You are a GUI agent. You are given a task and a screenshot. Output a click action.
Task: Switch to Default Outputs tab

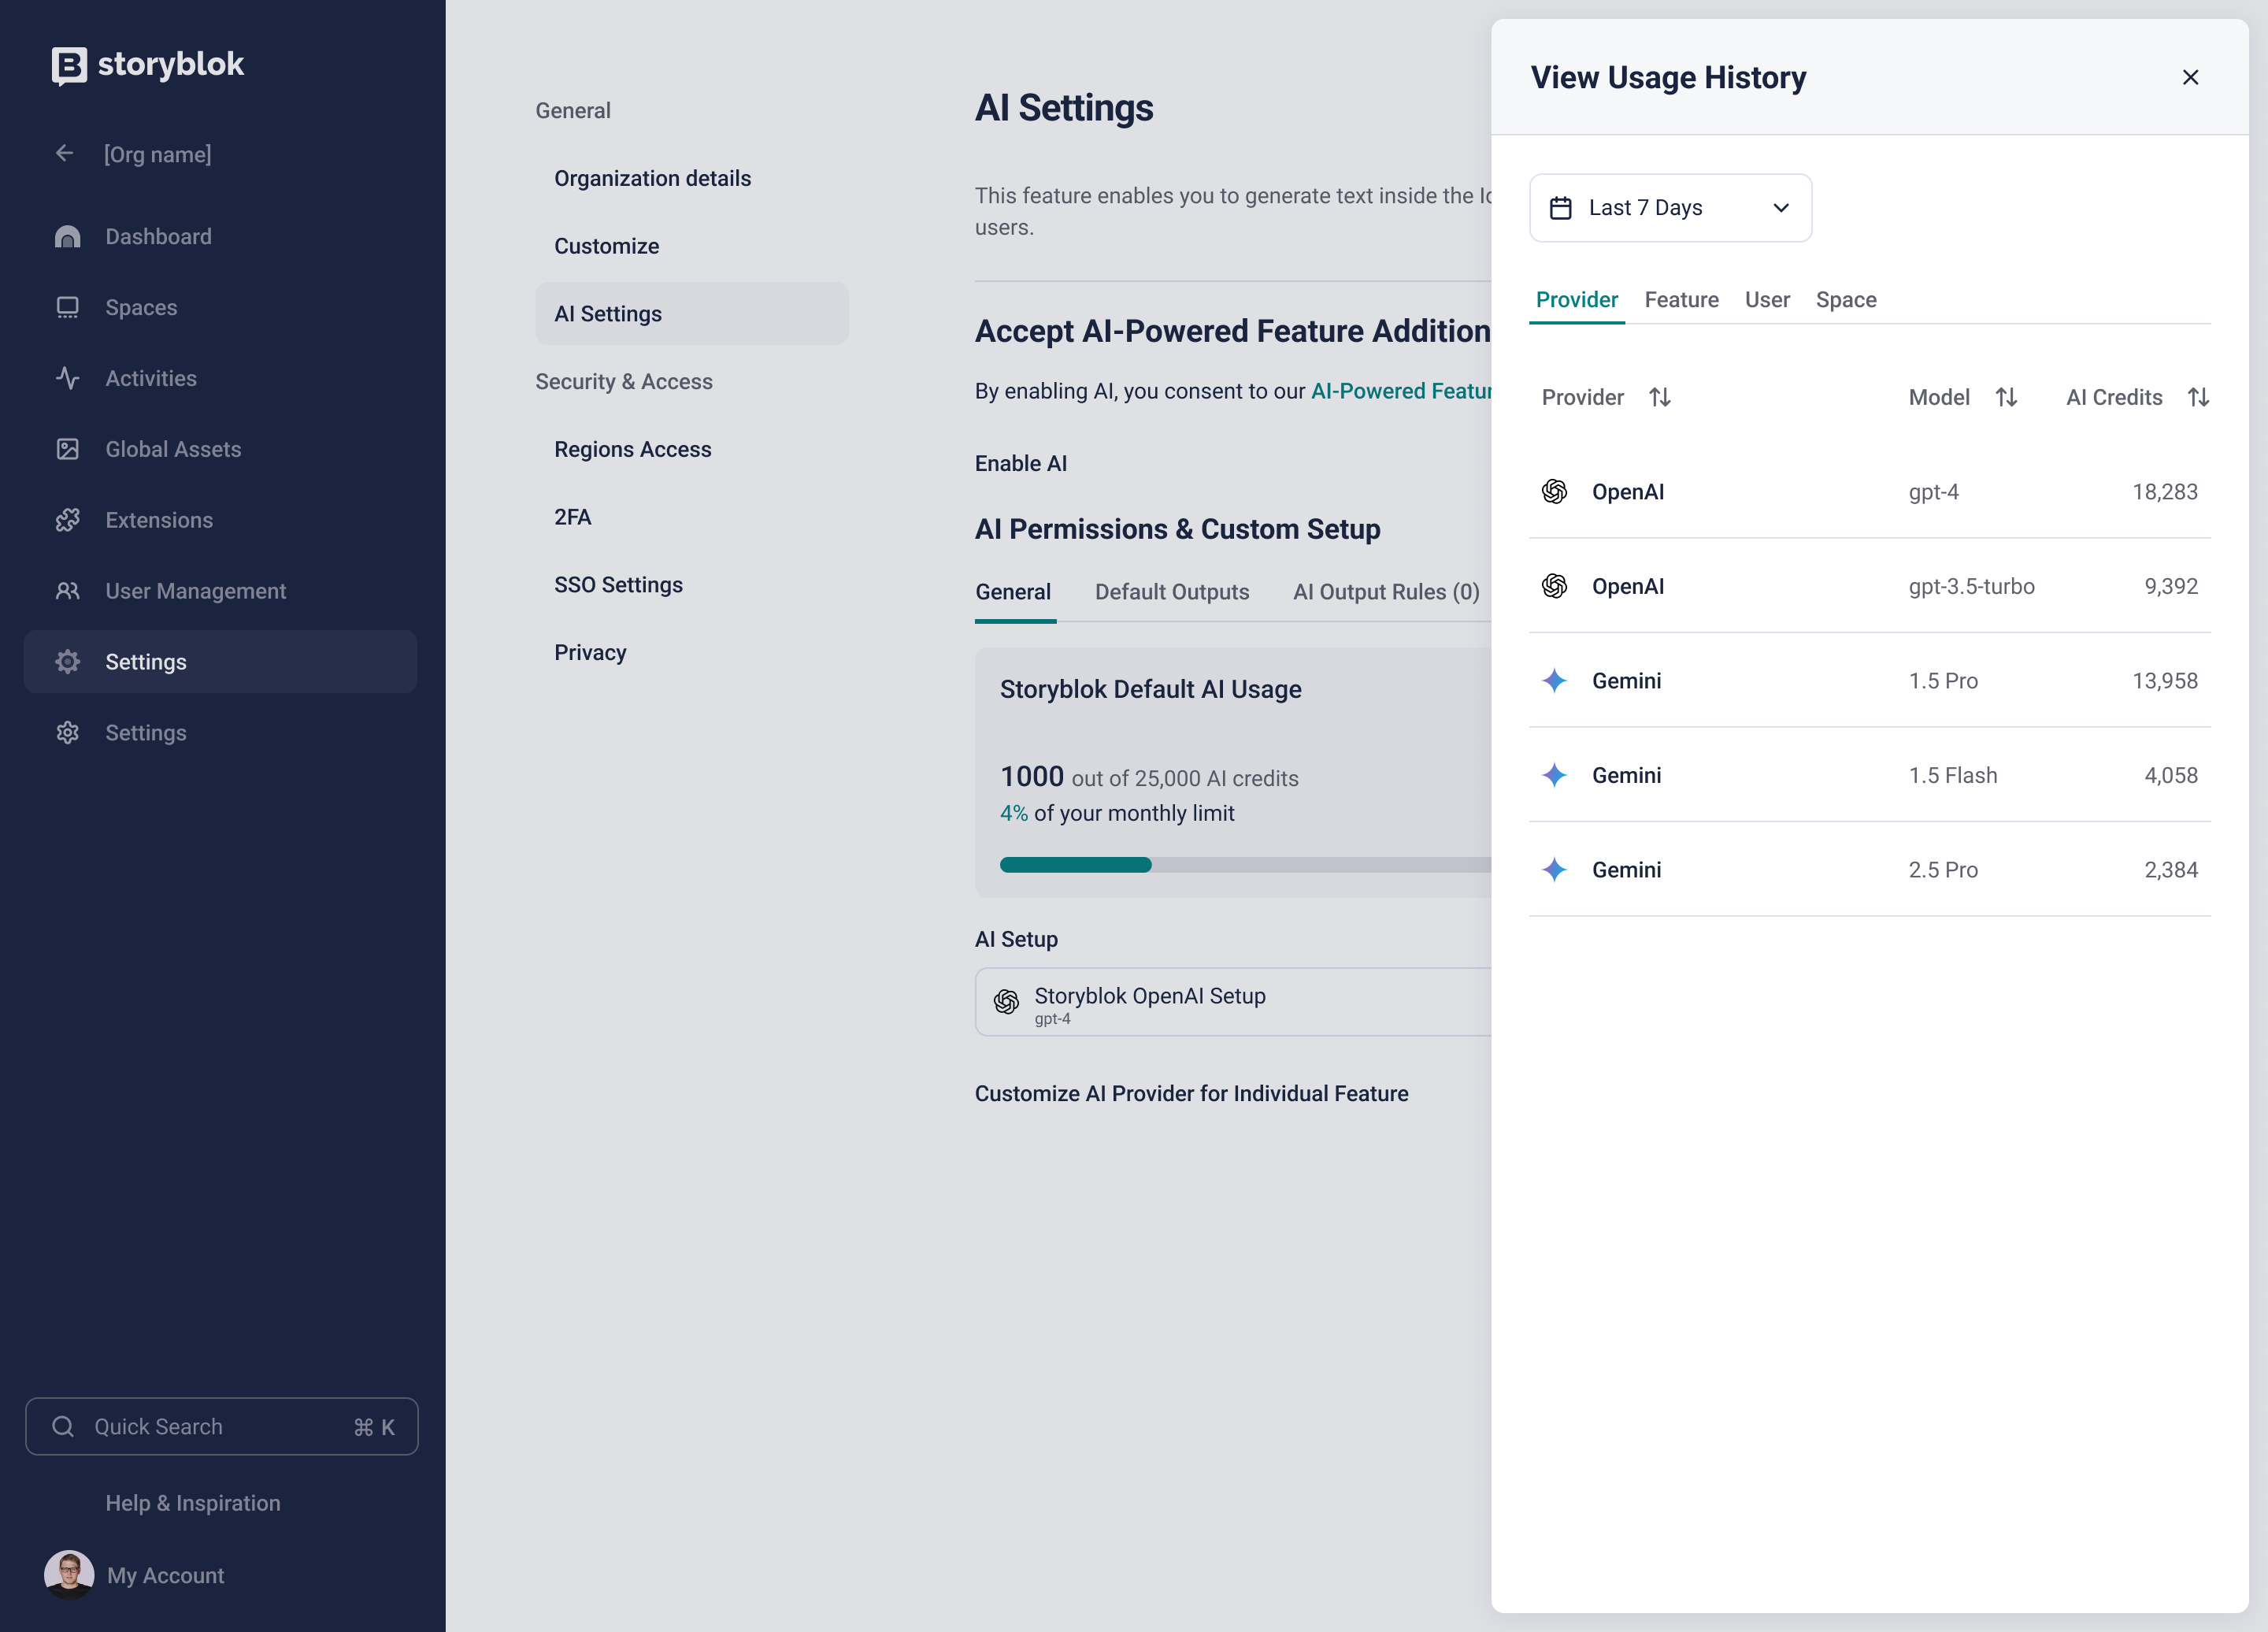[1171, 592]
